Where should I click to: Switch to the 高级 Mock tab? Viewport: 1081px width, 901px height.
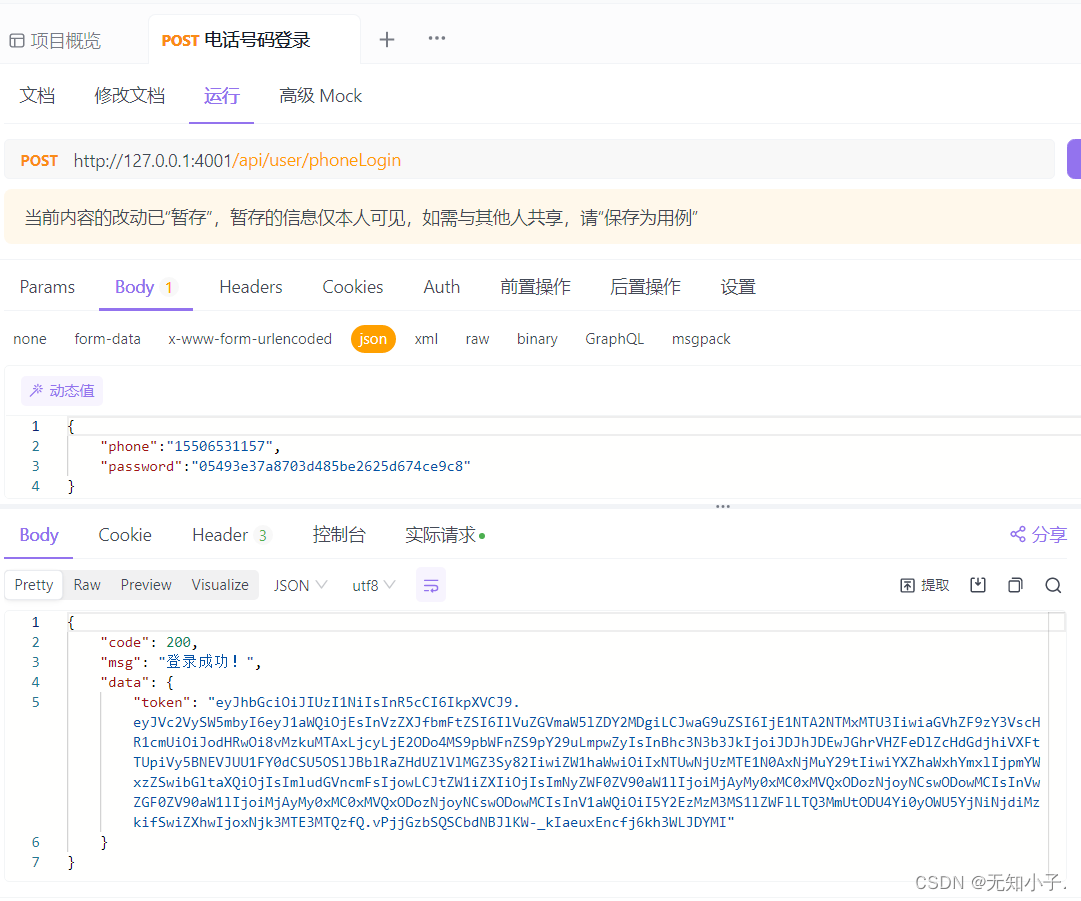pos(319,95)
